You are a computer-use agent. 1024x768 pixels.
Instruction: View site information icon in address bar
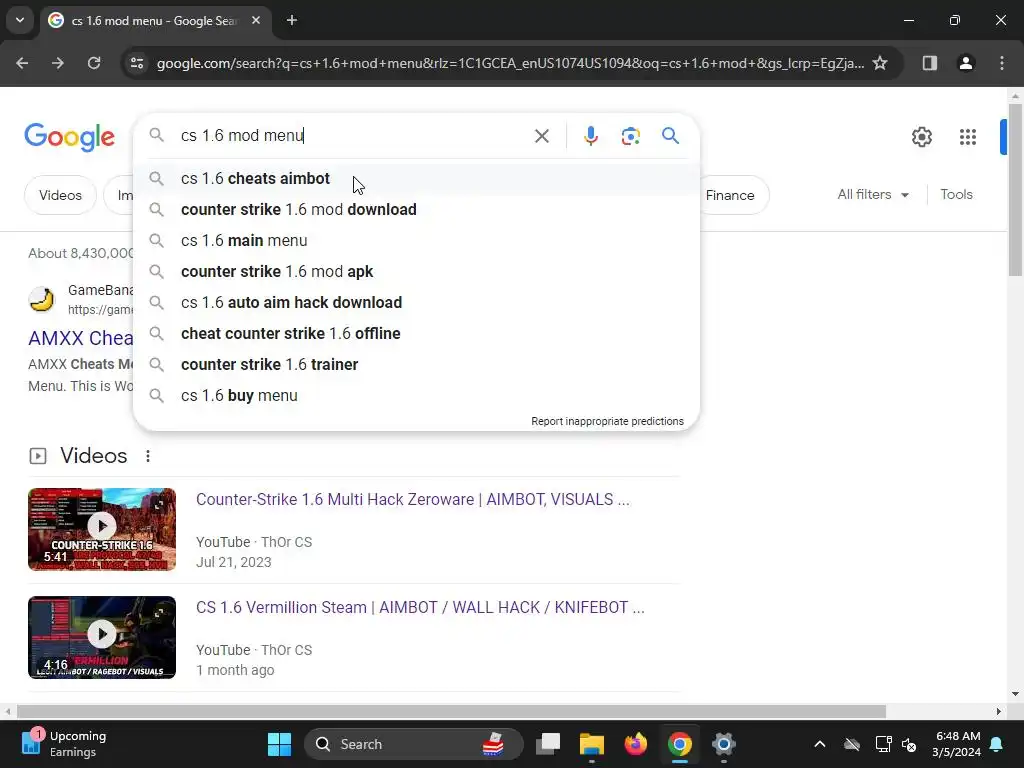(137, 63)
